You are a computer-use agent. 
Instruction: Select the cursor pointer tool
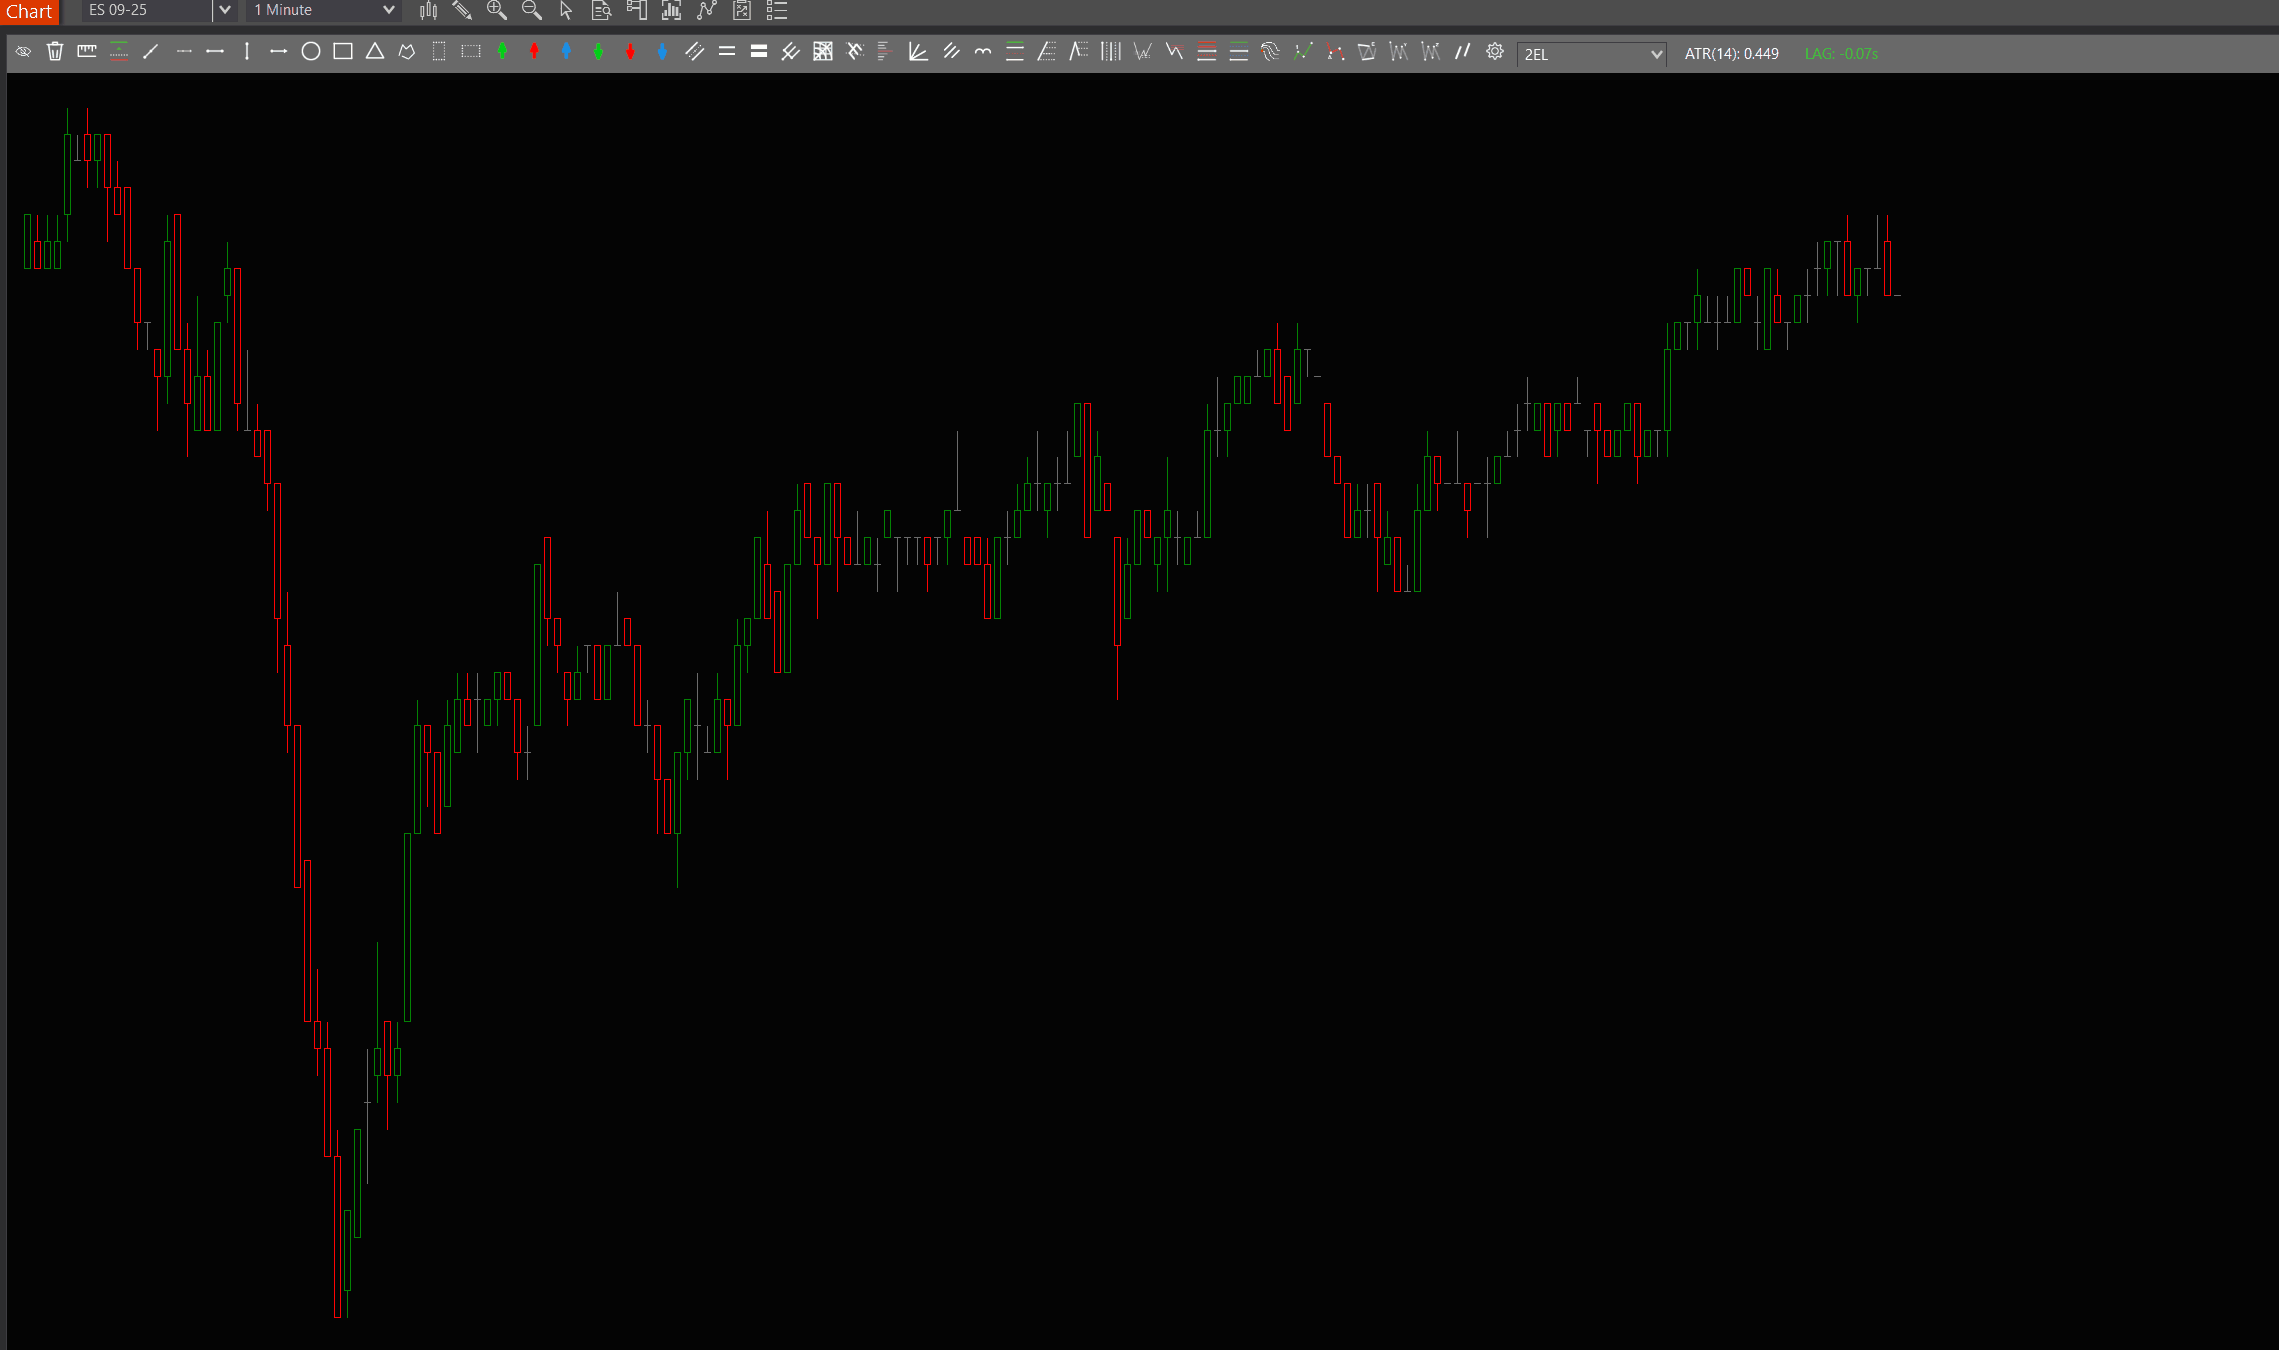[566, 11]
